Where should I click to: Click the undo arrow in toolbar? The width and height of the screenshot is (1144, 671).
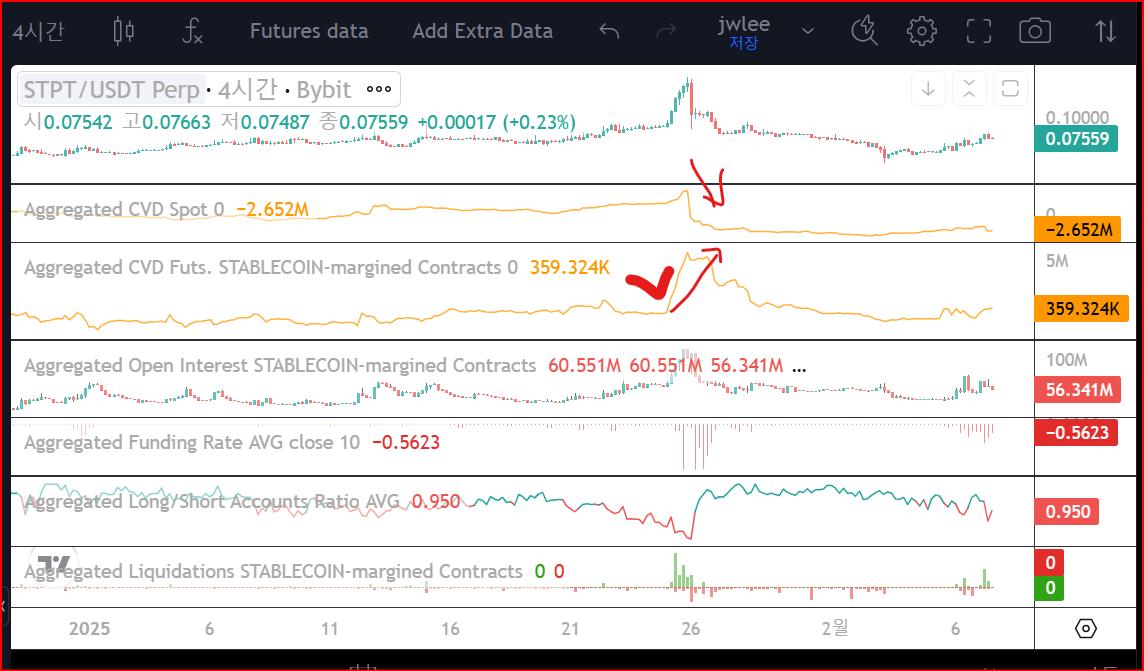(x=609, y=31)
